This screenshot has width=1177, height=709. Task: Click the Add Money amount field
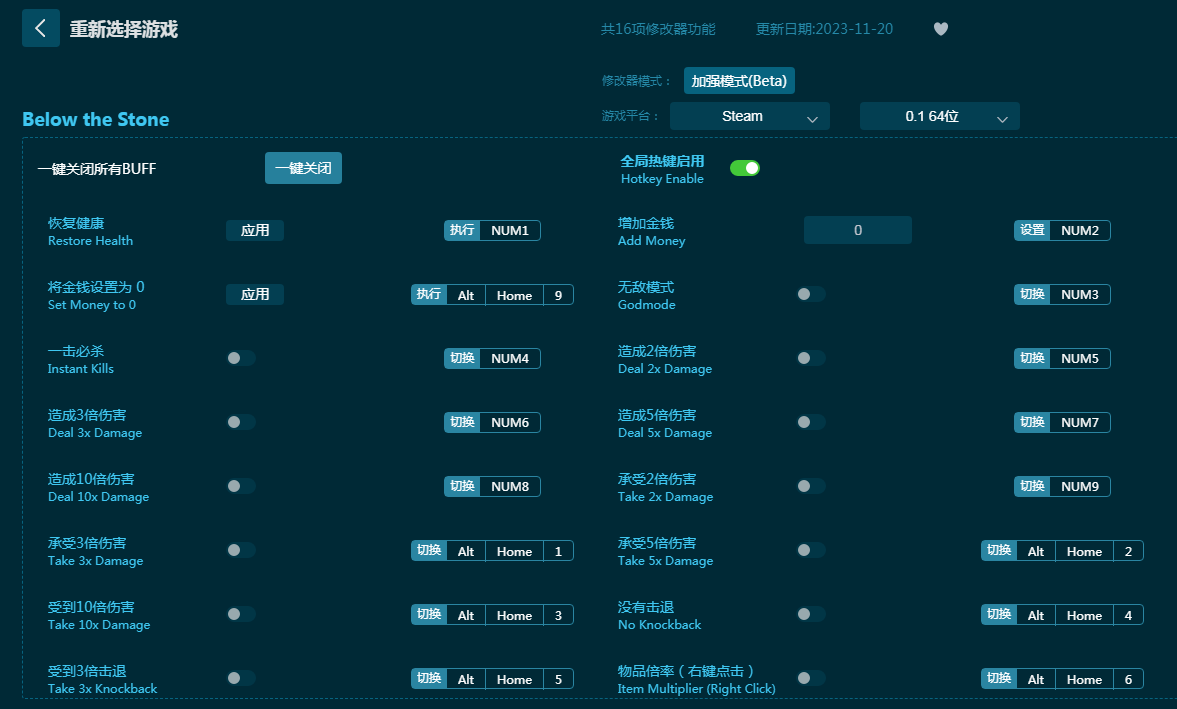[x=857, y=231]
